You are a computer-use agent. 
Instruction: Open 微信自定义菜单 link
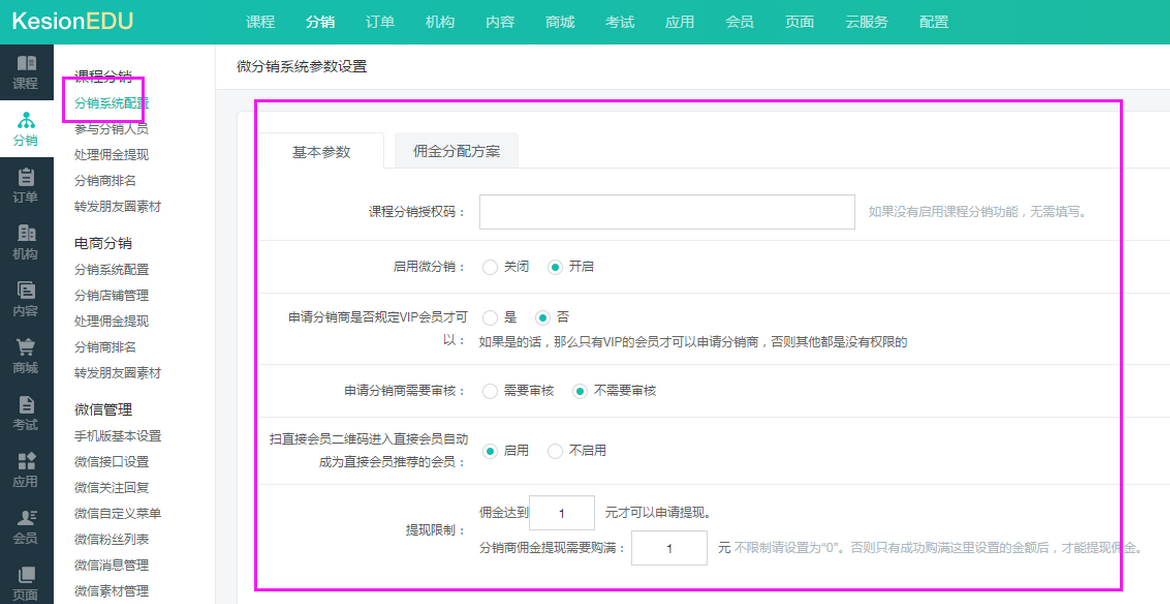[117, 514]
